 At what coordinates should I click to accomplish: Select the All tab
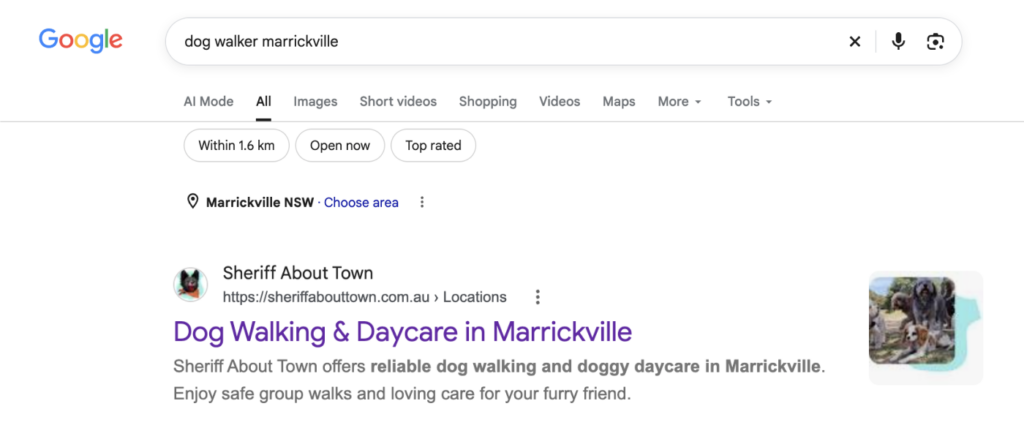point(264,101)
